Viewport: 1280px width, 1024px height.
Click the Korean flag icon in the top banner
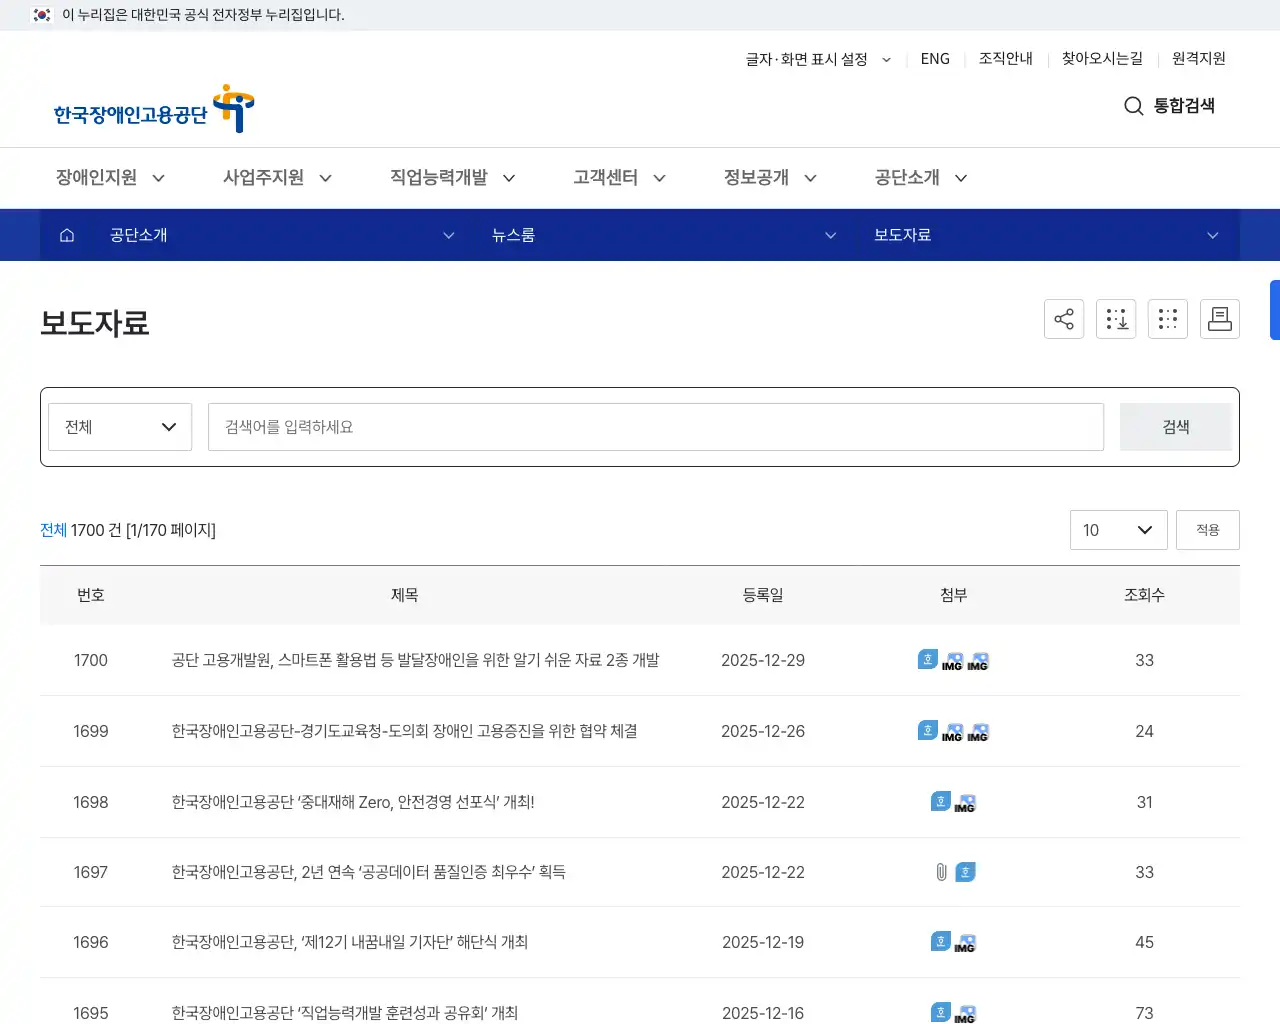(40, 15)
